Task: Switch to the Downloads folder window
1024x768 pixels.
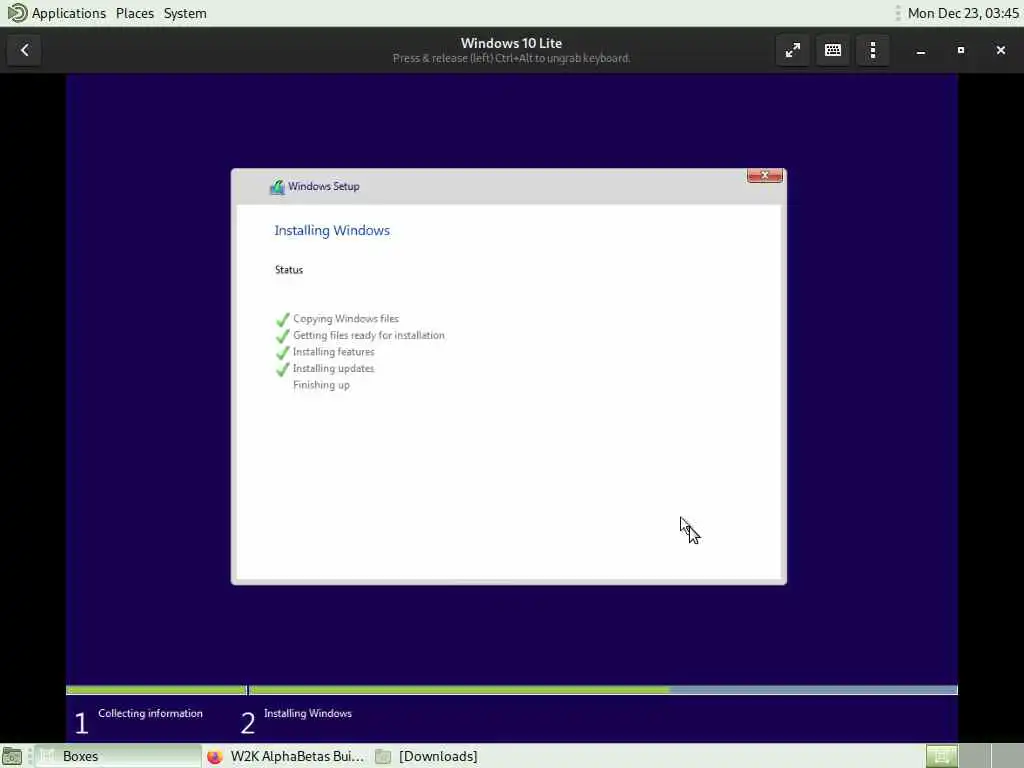Action: click(x=428, y=756)
